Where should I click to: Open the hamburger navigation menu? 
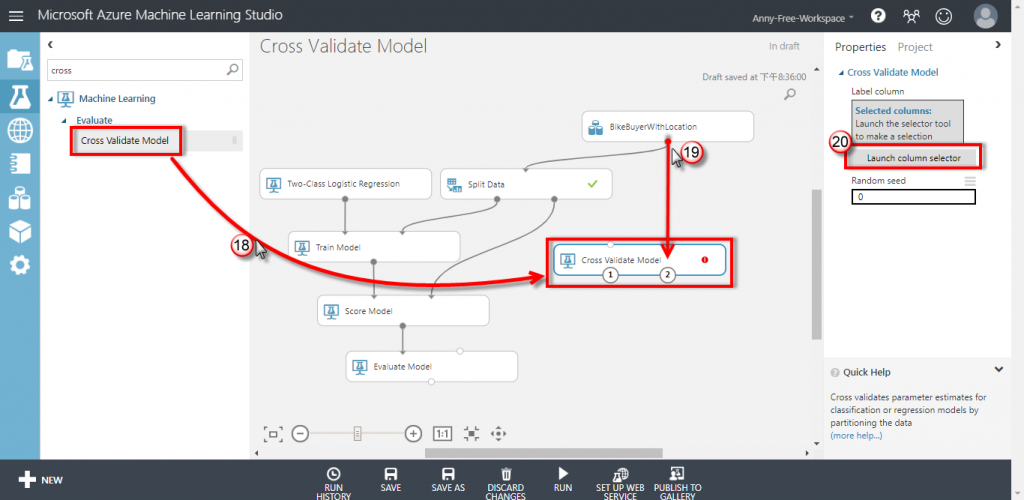tap(16, 16)
